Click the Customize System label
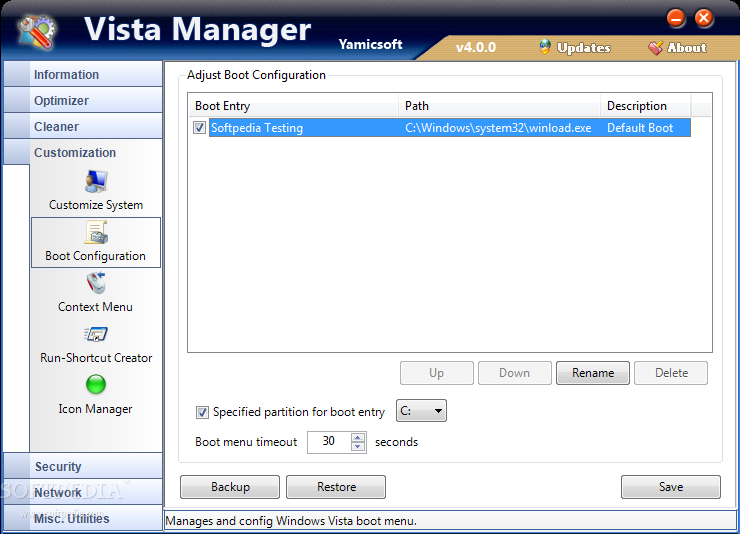The height and width of the screenshot is (534, 740). coord(96,205)
